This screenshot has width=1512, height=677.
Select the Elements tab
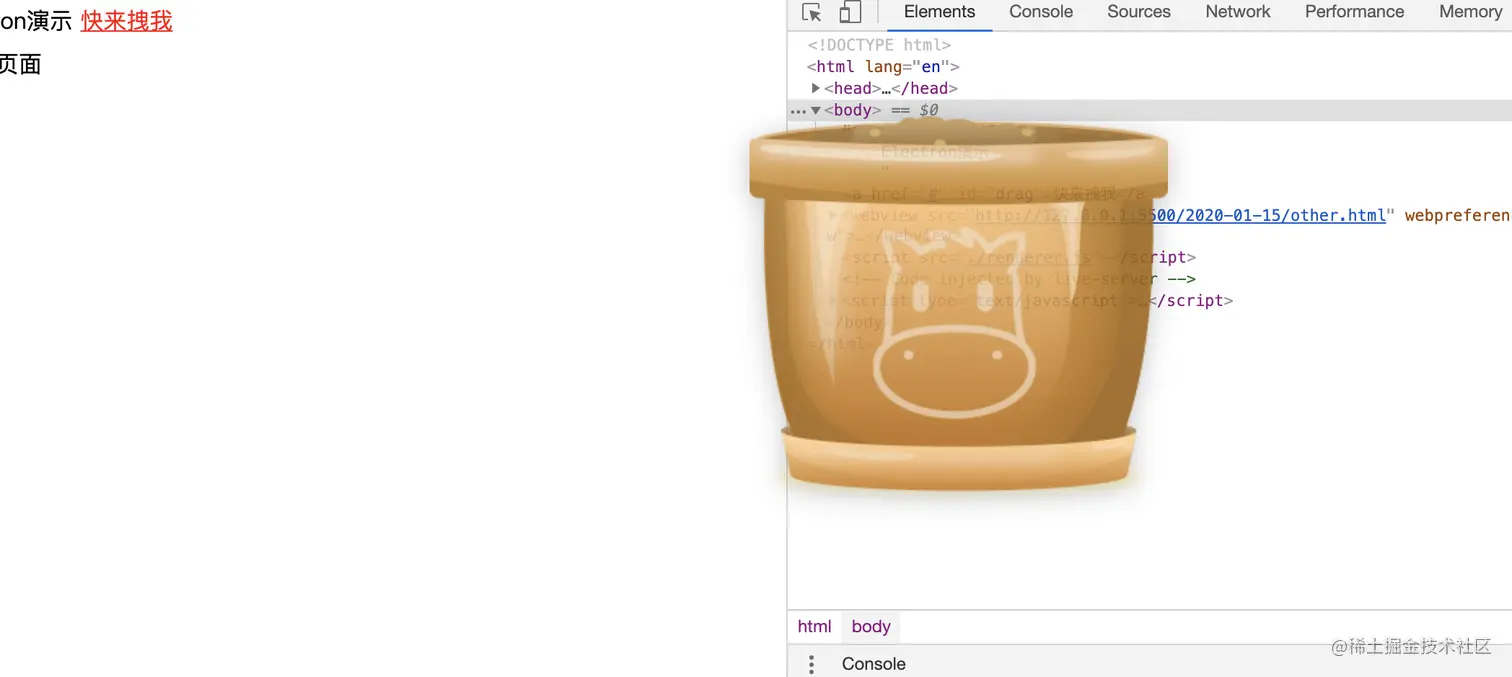pyautogui.click(x=939, y=12)
